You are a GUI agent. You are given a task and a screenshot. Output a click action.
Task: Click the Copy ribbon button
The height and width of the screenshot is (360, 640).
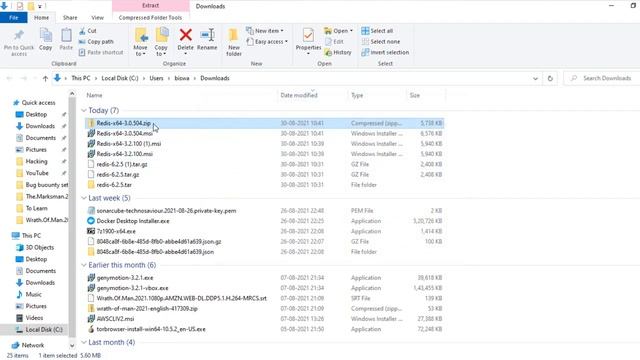point(45,40)
